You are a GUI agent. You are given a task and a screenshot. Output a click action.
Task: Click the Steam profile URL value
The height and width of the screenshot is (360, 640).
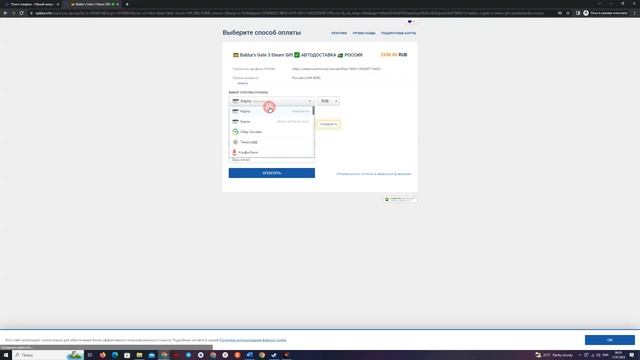click(x=336, y=69)
